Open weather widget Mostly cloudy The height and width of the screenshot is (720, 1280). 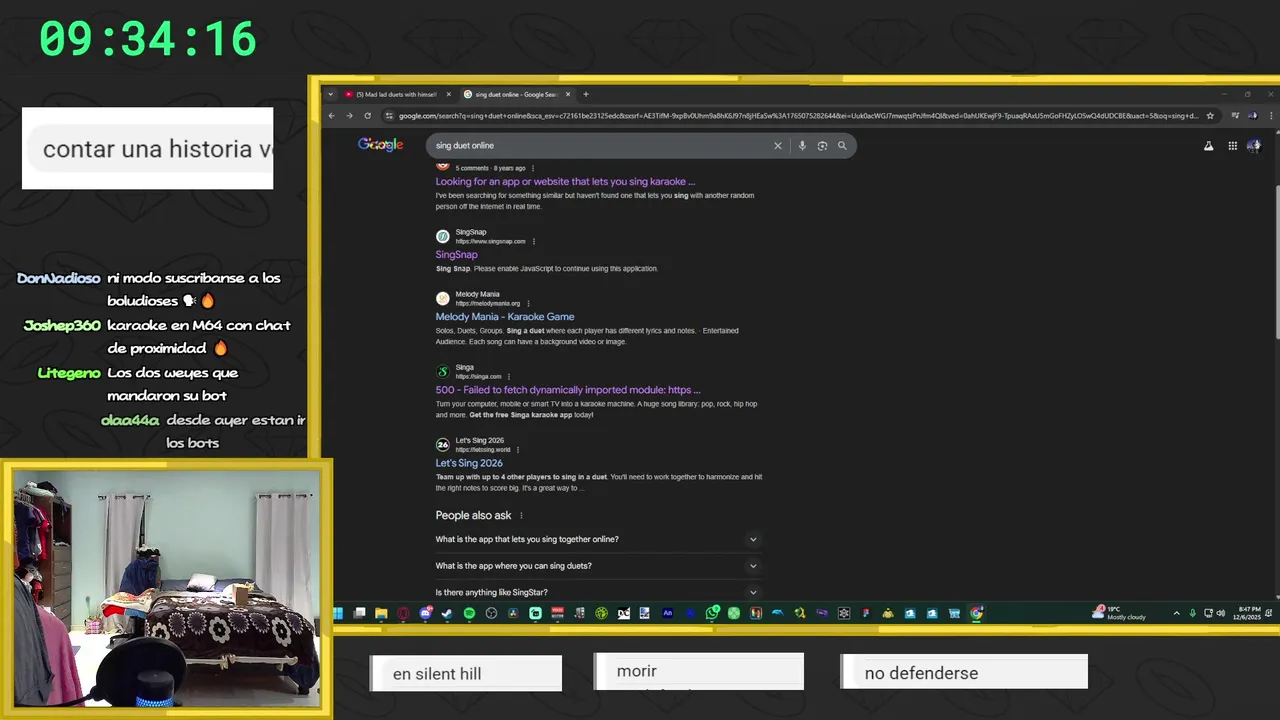(x=1121, y=613)
